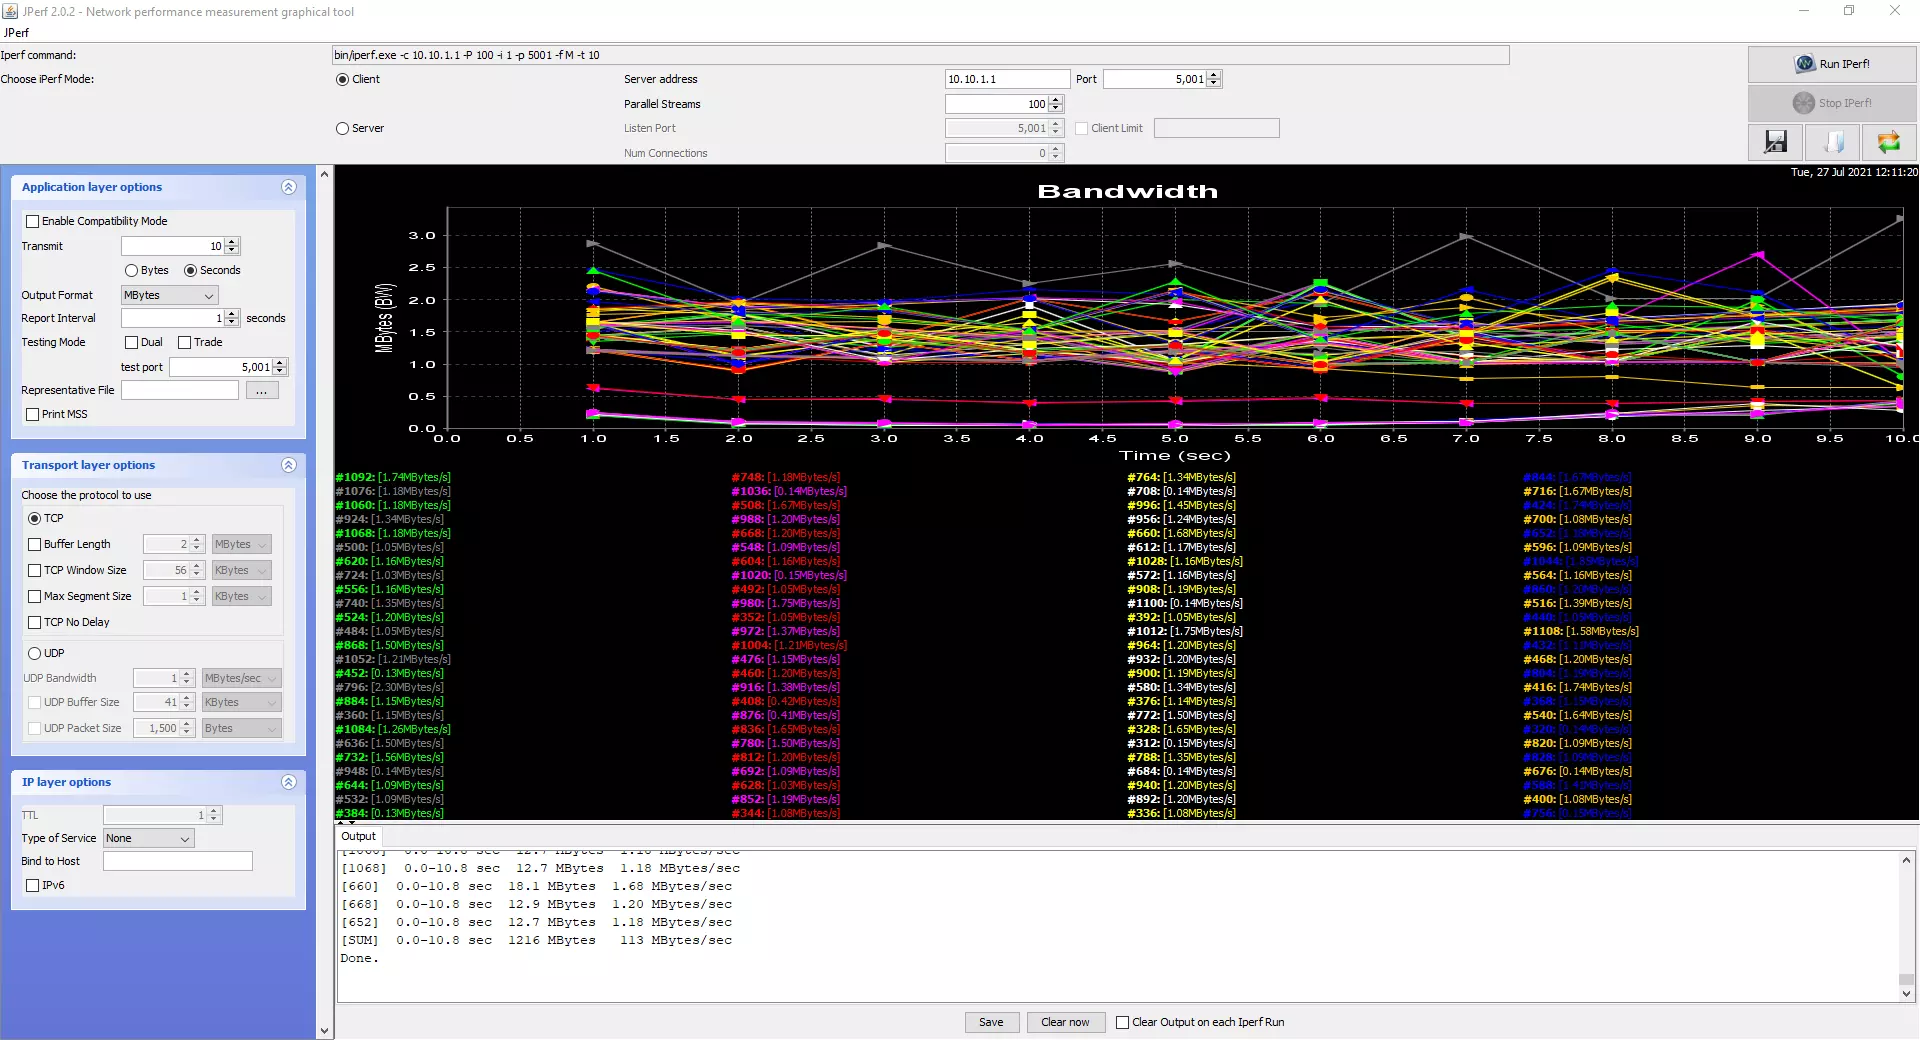1920x1040 pixels.
Task: Select the UDP protocol radio button
Action: (35, 653)
